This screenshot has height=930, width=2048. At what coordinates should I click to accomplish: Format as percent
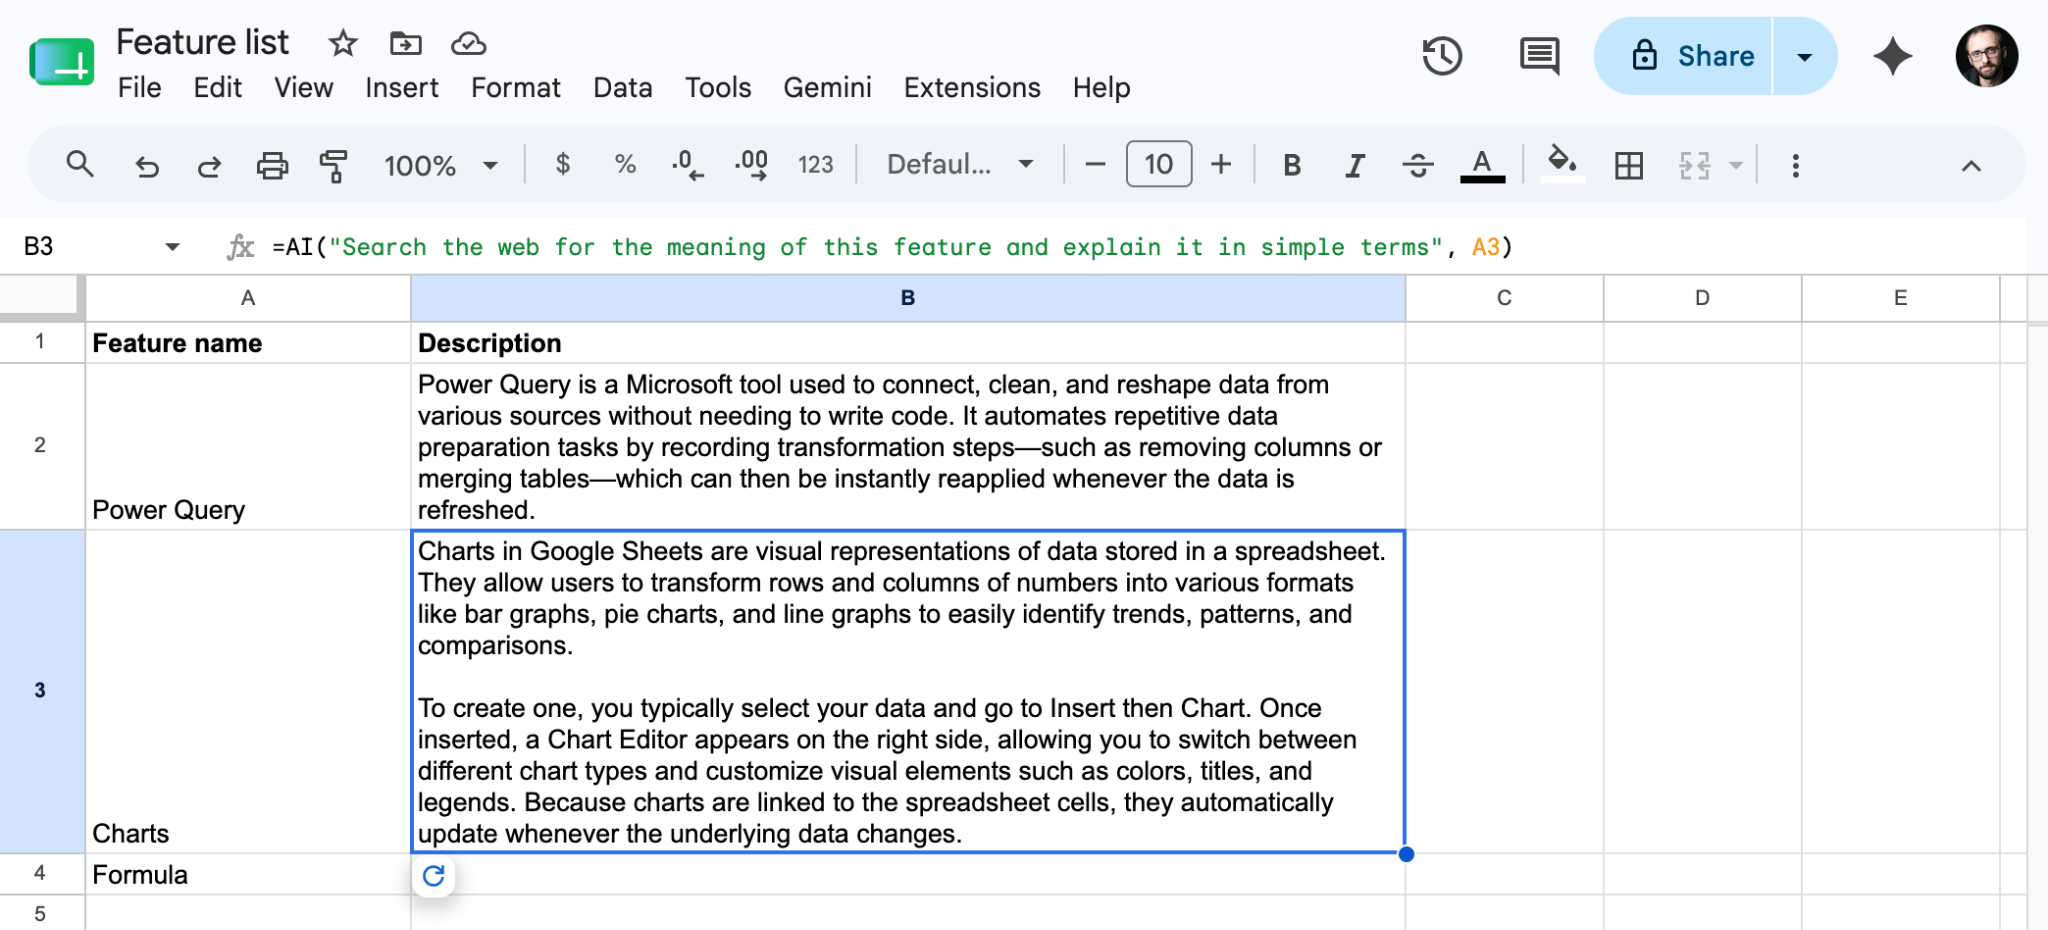(x=625, y=165)
